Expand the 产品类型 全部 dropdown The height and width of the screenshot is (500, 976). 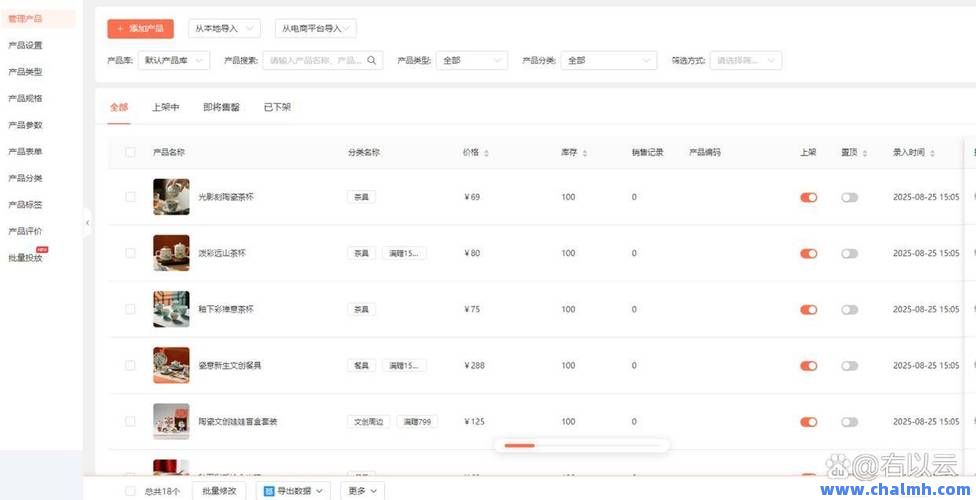click(x=472, y=60)
